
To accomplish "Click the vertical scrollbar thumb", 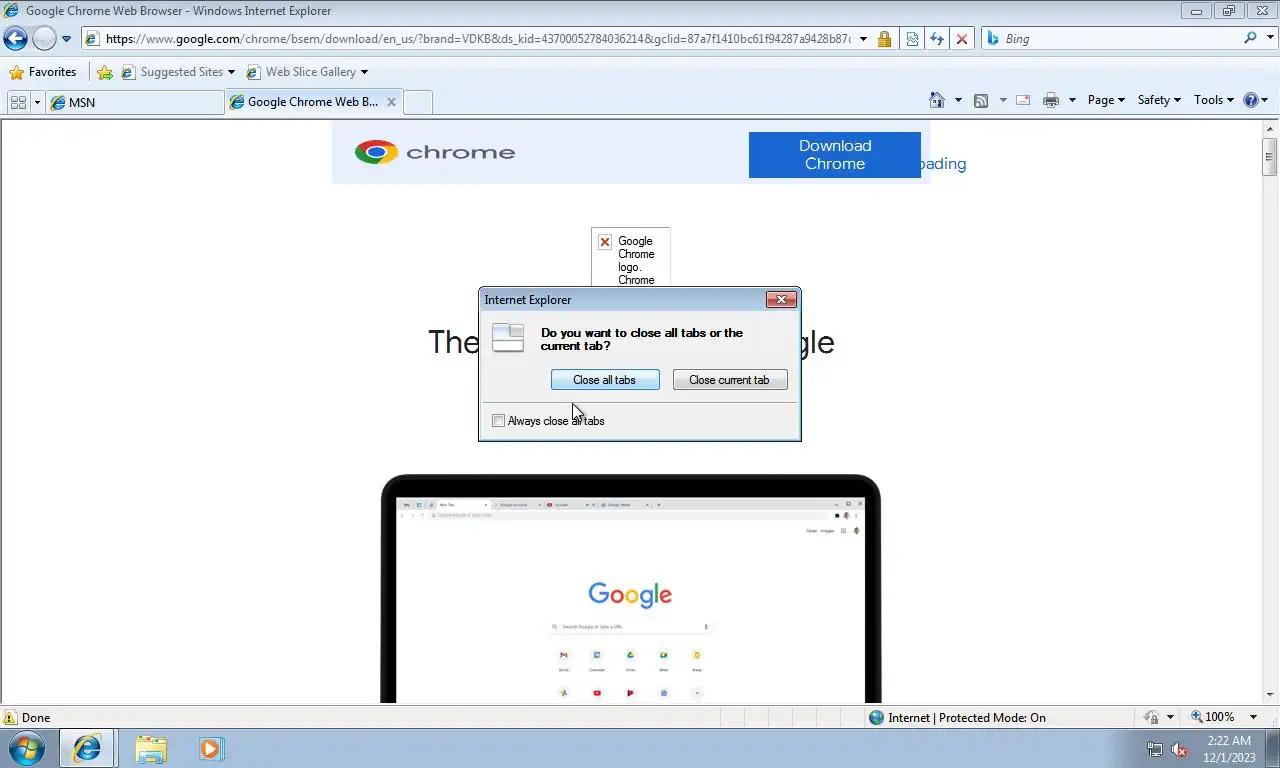I will click(x=1270, y=156).
